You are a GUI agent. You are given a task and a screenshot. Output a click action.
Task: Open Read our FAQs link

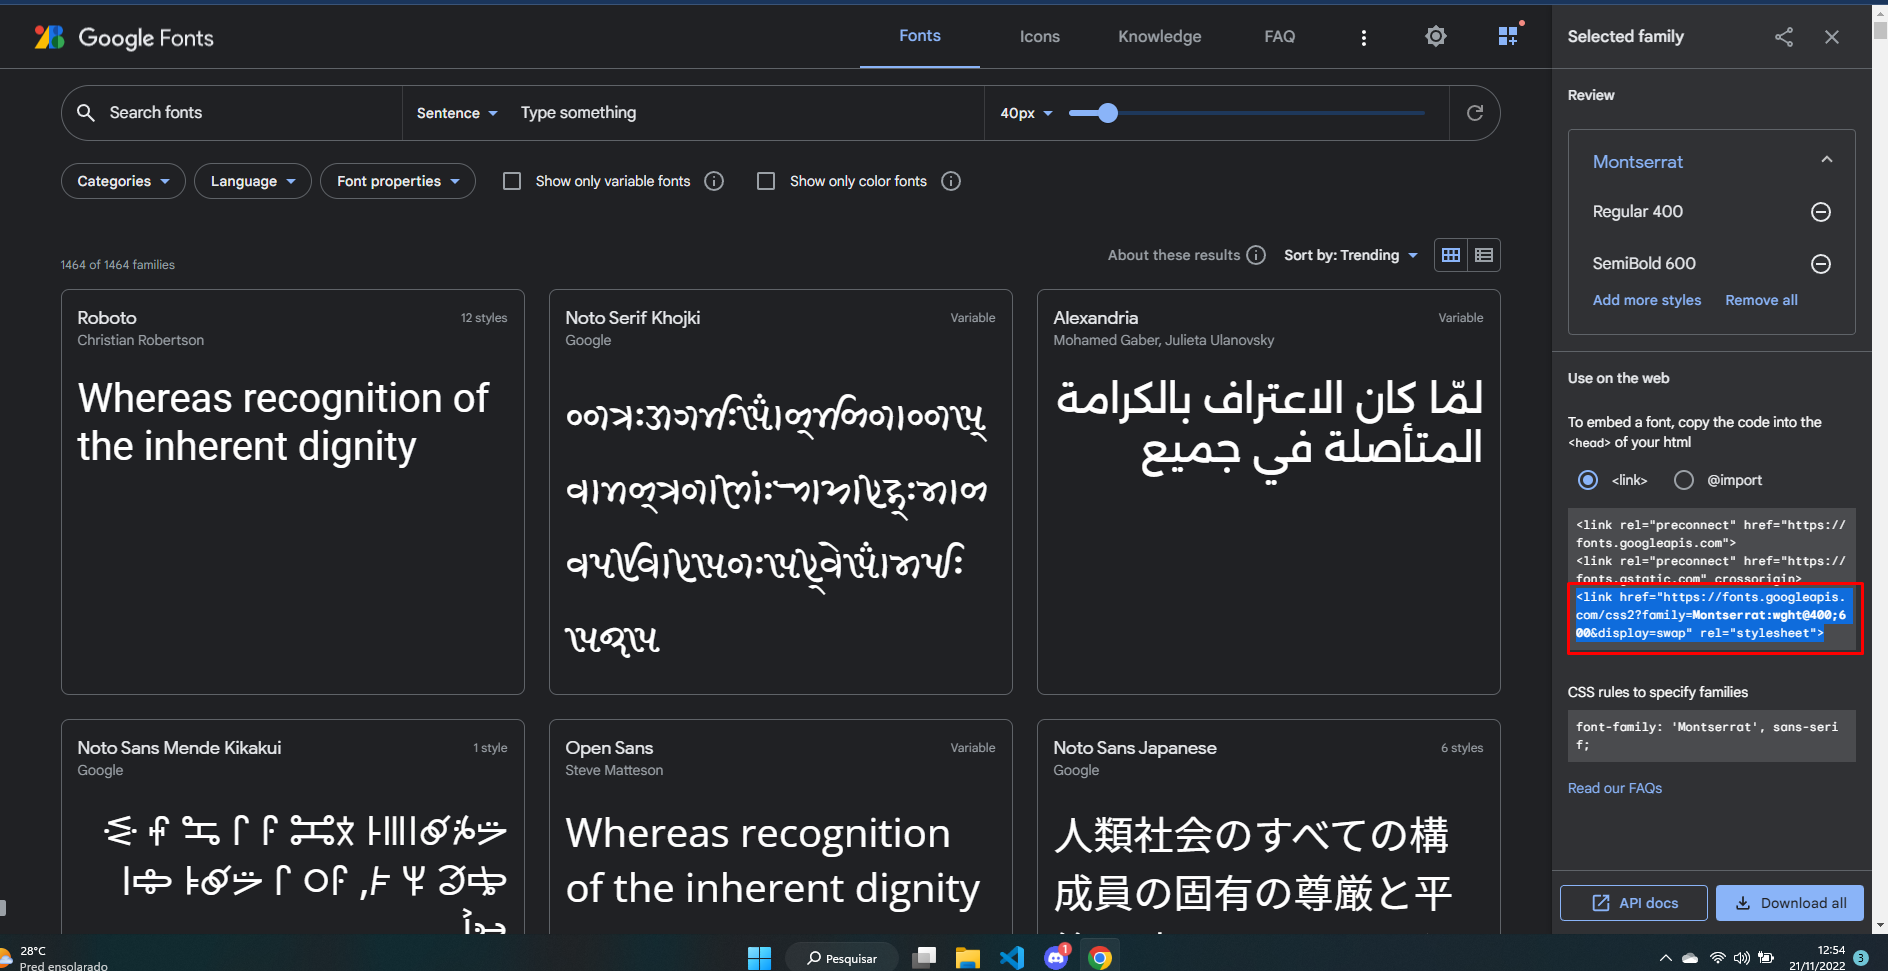1615,788
